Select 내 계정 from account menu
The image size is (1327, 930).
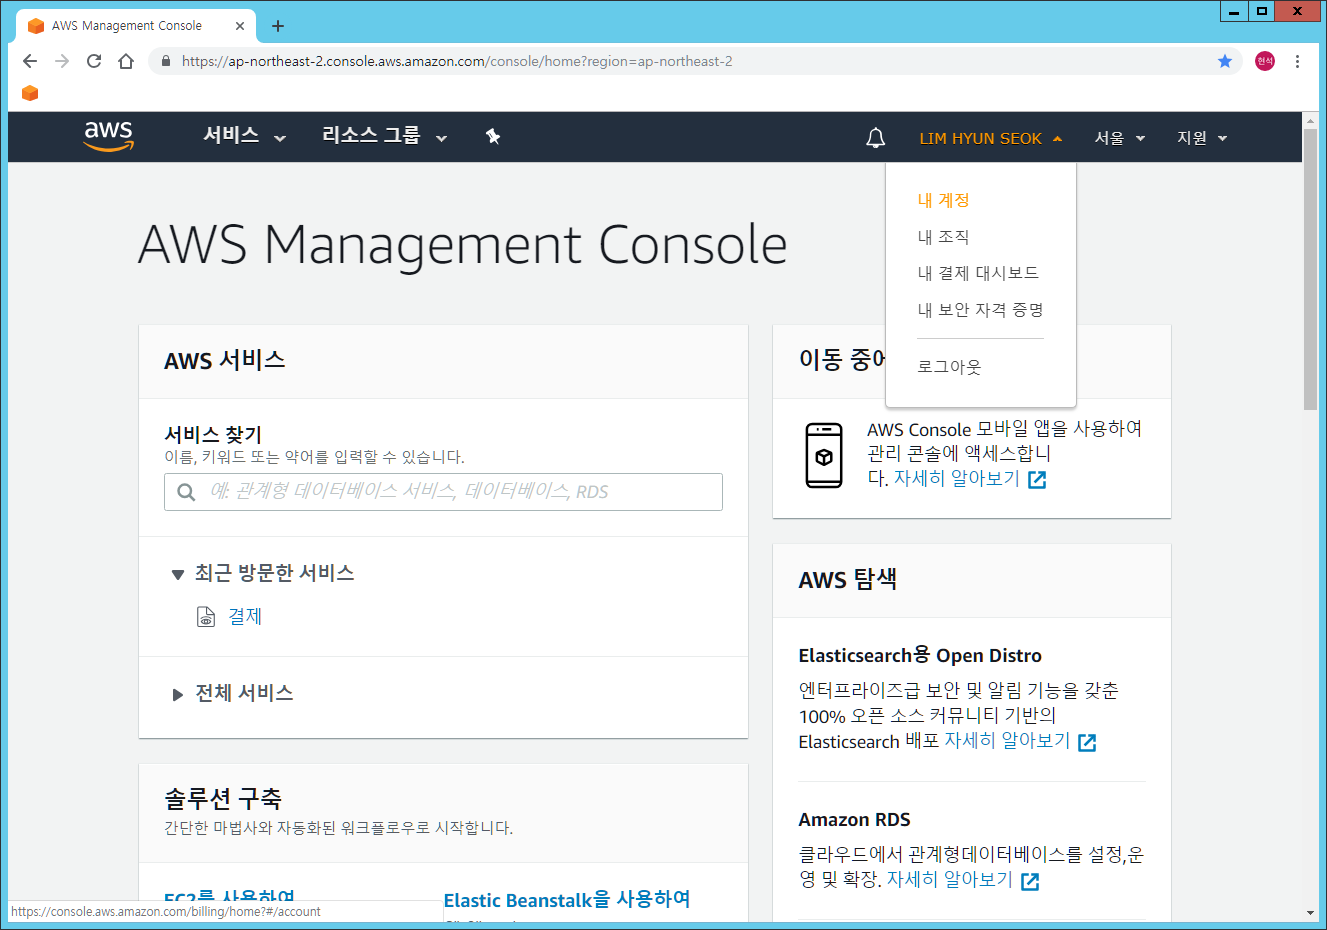[943, 200]
